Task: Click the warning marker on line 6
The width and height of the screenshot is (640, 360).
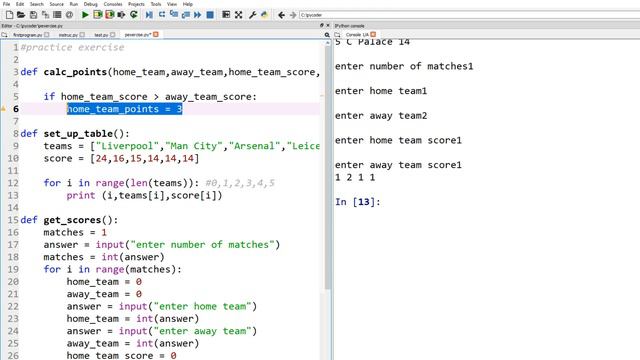Action: pos(3,109)
